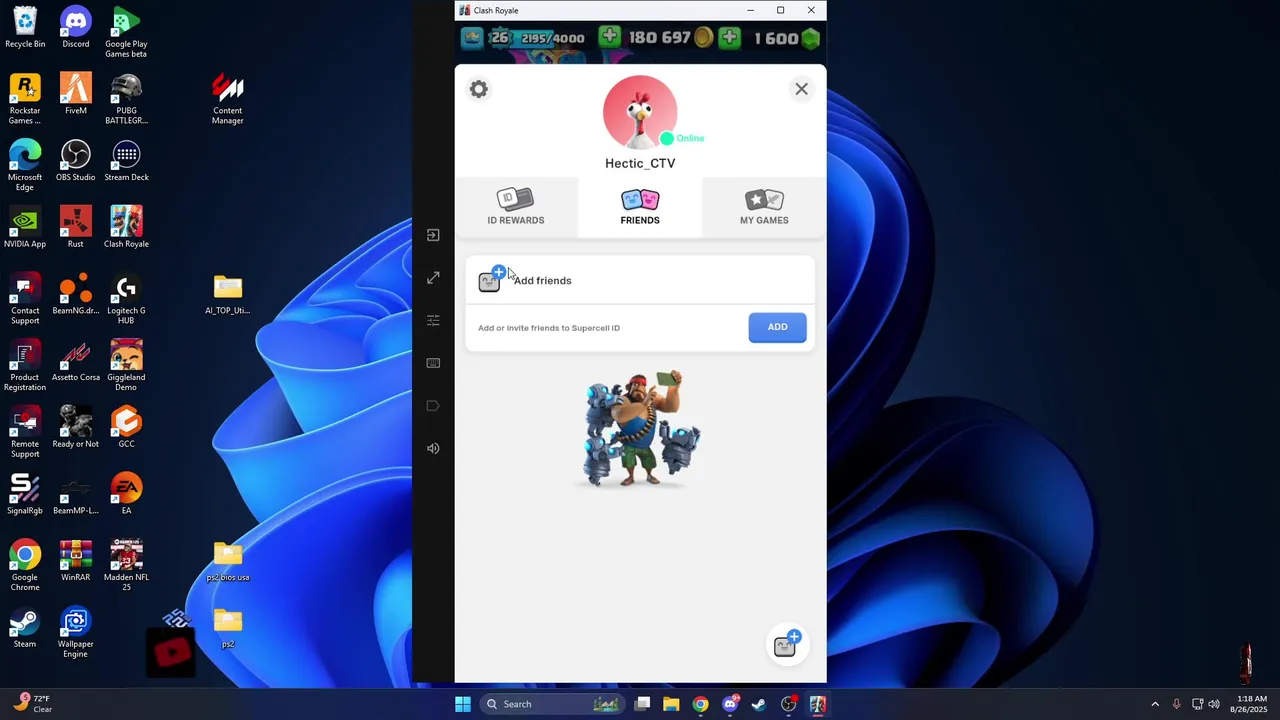Open Google Chrome desktop shortcut

[x=25, y=565]
